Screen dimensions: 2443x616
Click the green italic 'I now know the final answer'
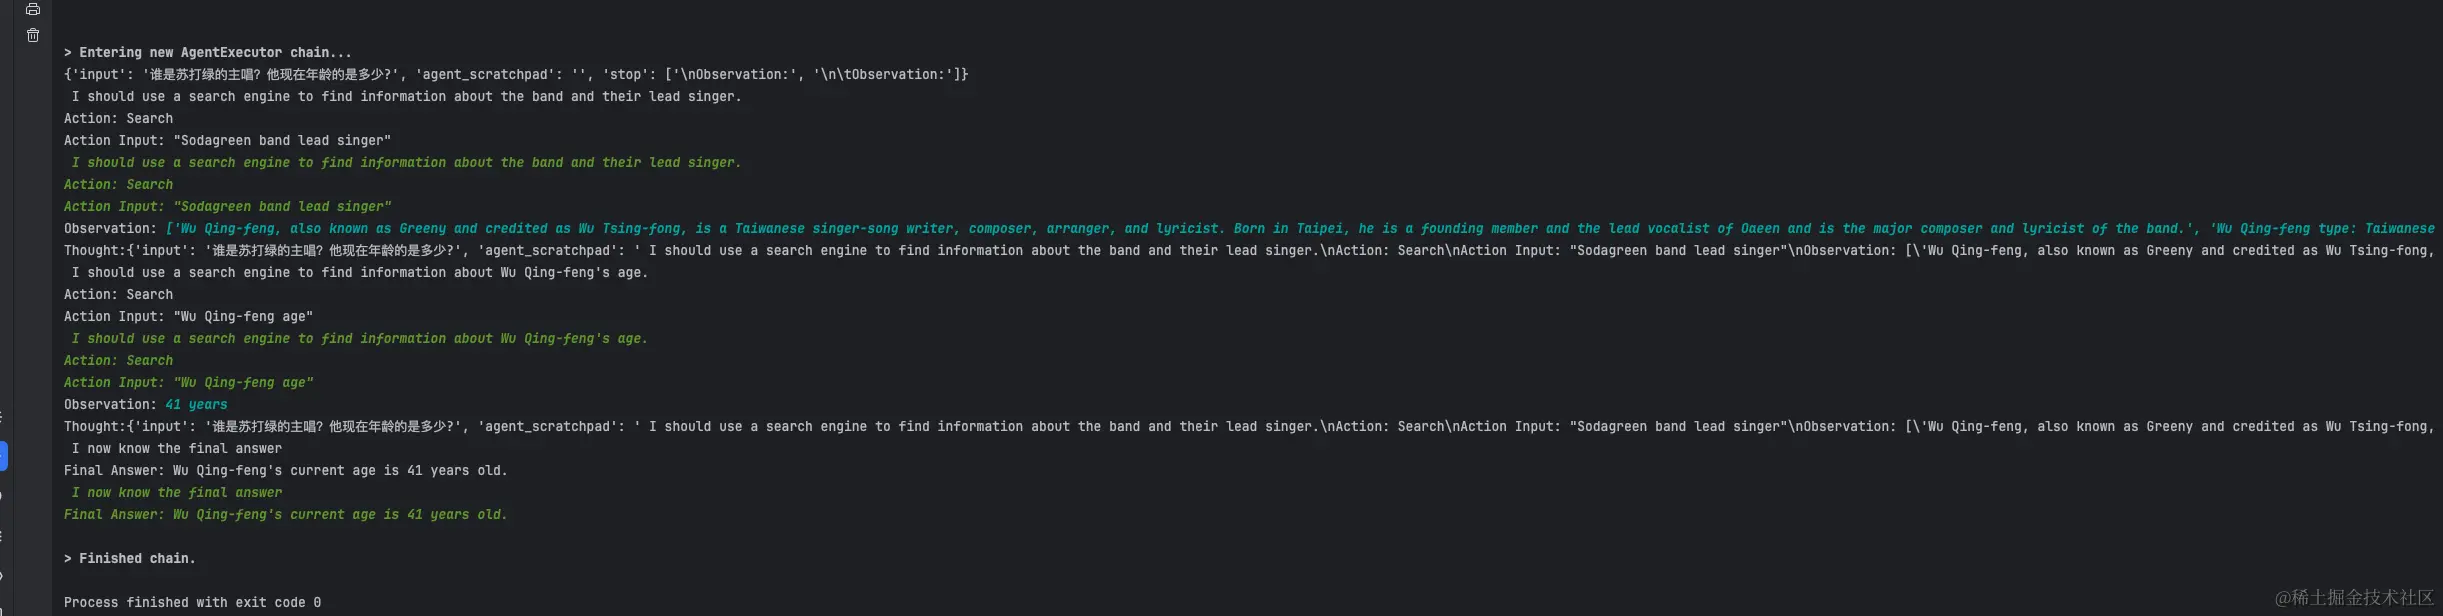[177, 492]
